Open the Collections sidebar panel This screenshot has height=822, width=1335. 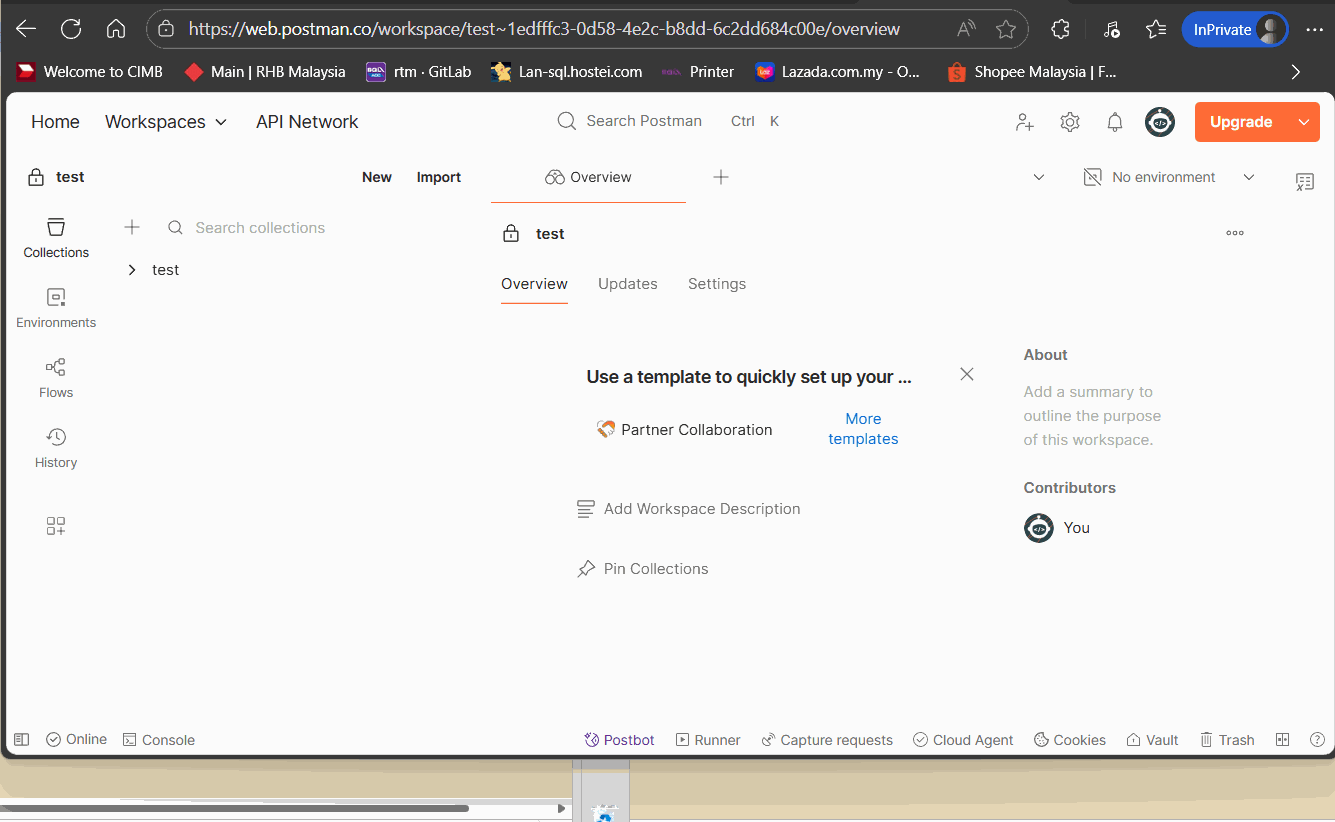(56, 238)
